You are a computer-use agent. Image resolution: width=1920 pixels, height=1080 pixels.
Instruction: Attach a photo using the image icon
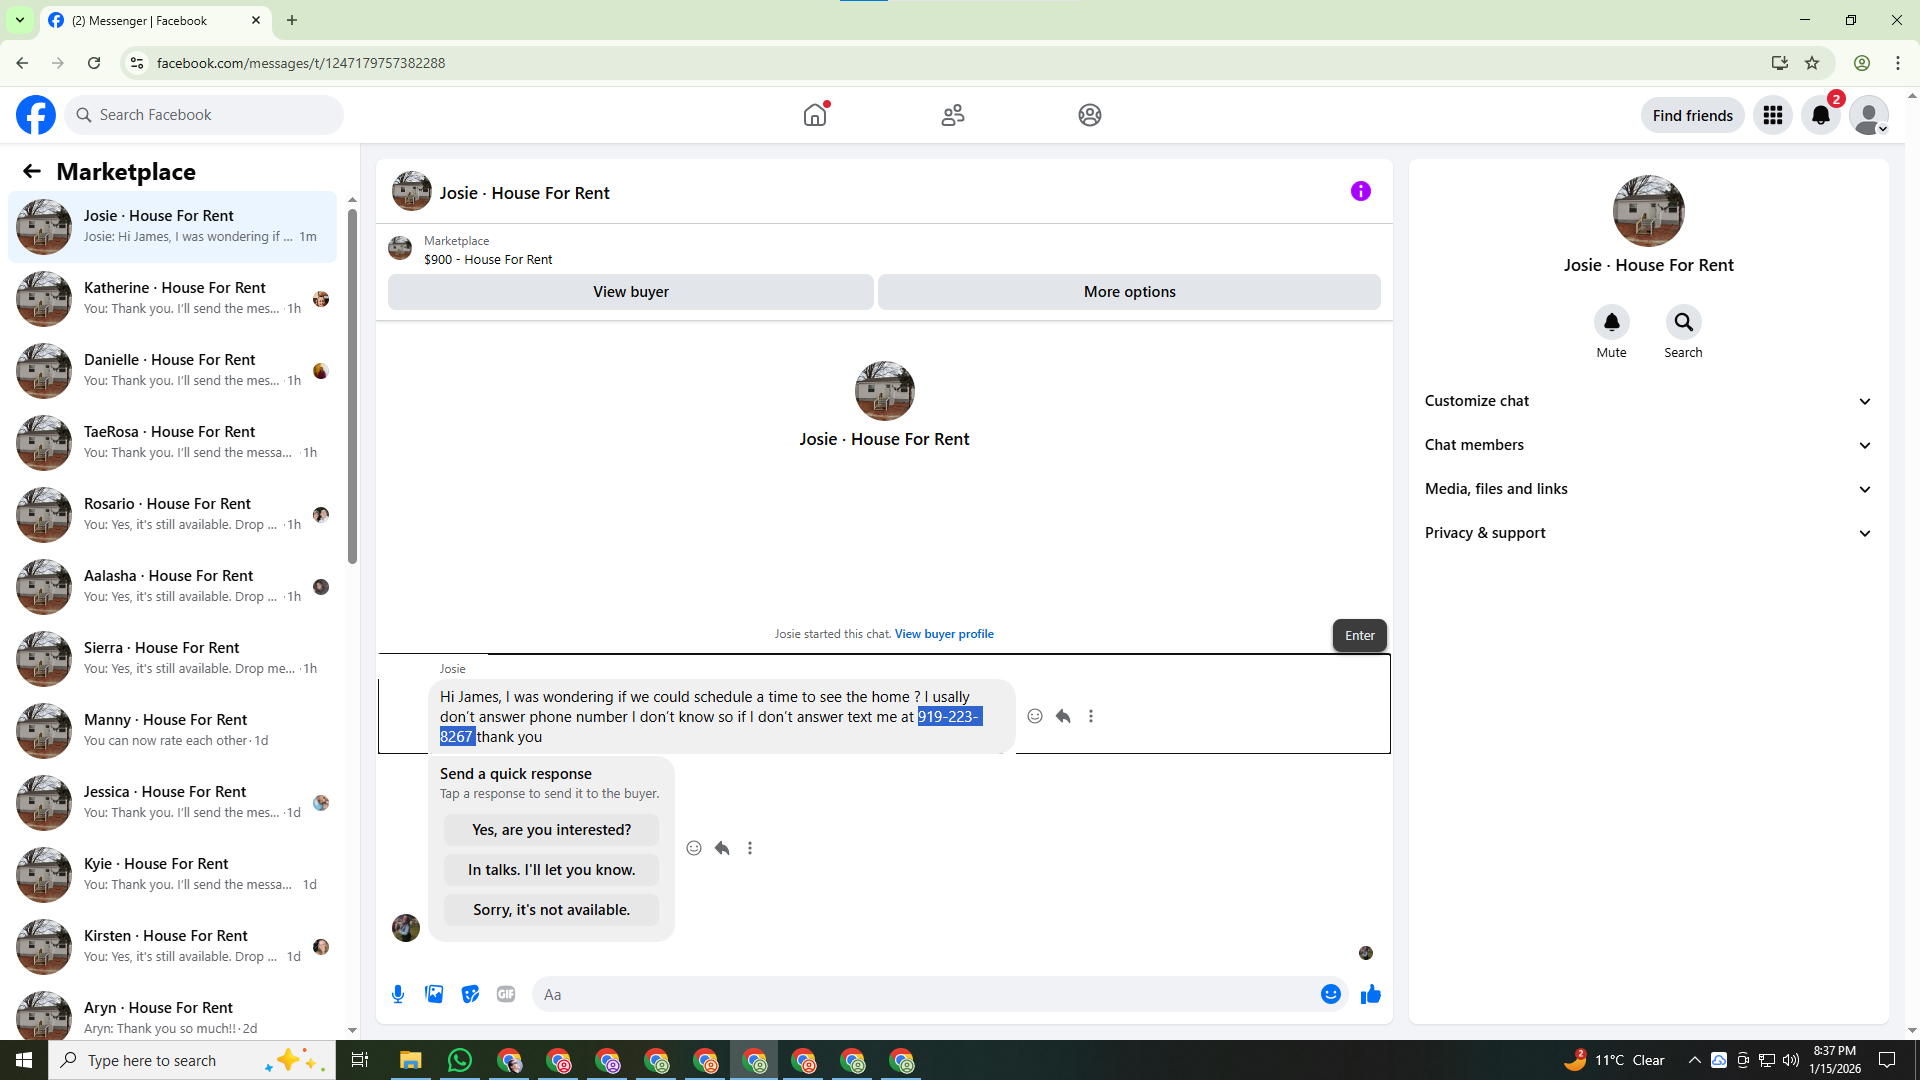tap(434, 994)
